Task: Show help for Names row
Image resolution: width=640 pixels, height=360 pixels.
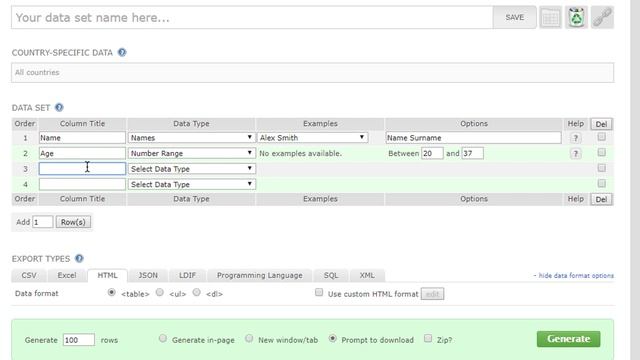Action: 576,138
